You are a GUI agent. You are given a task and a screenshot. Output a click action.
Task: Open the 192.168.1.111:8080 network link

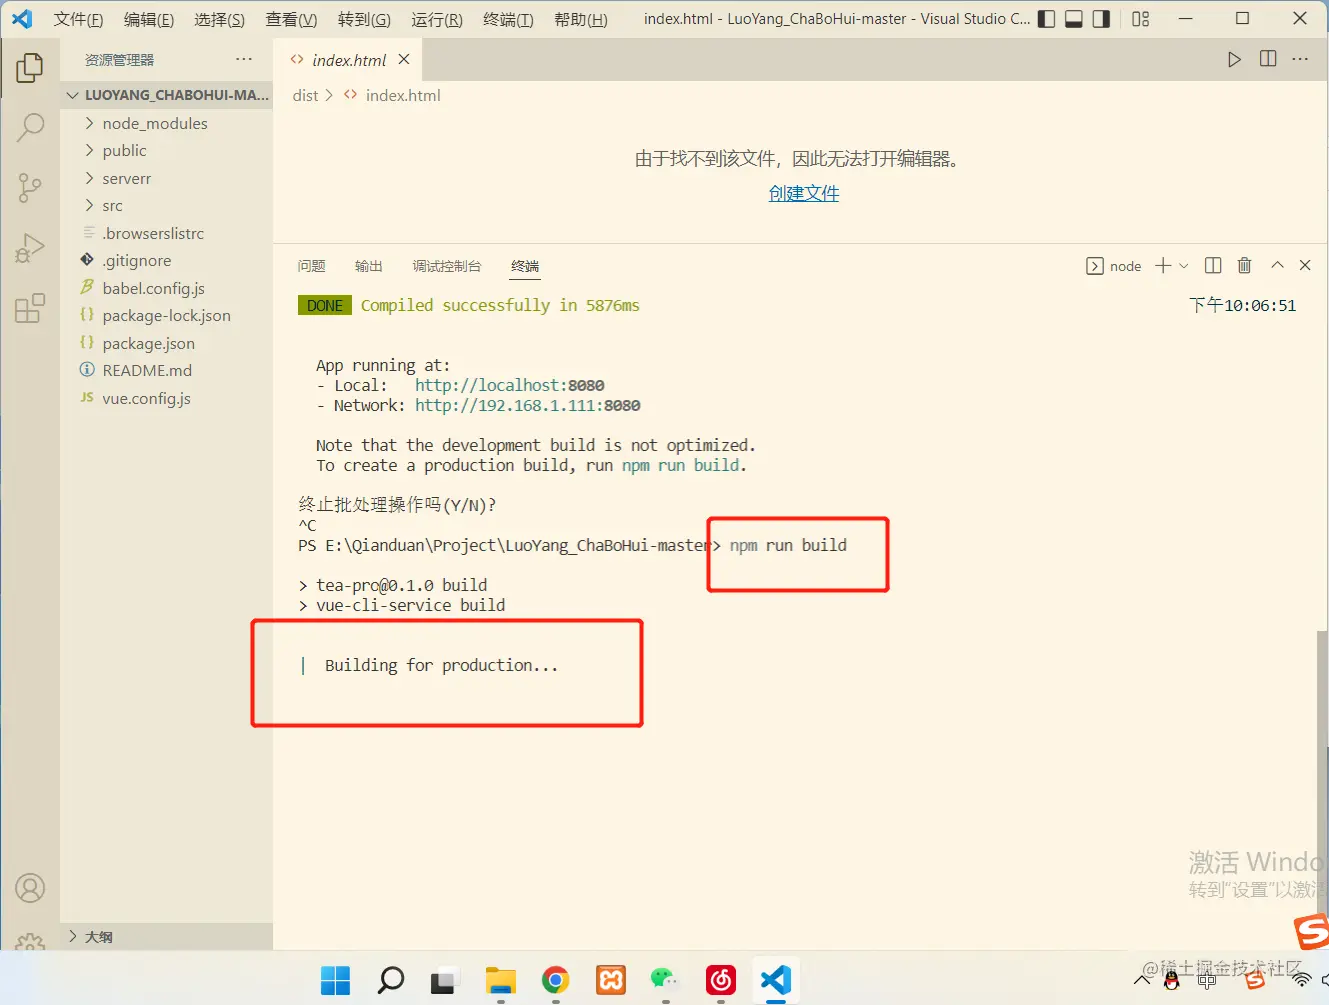[528, 405]
